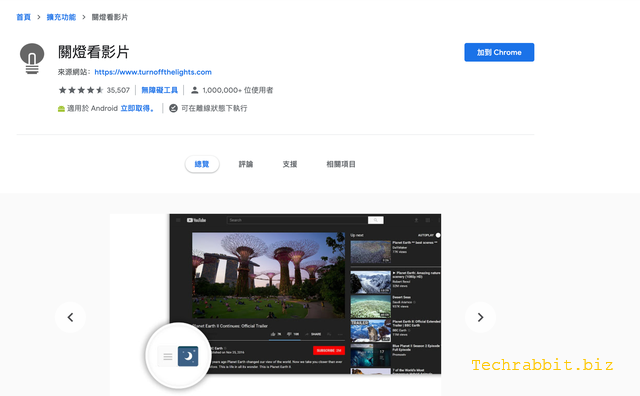Click the green Android icon
640x396 pixels.
click(61, 109)
